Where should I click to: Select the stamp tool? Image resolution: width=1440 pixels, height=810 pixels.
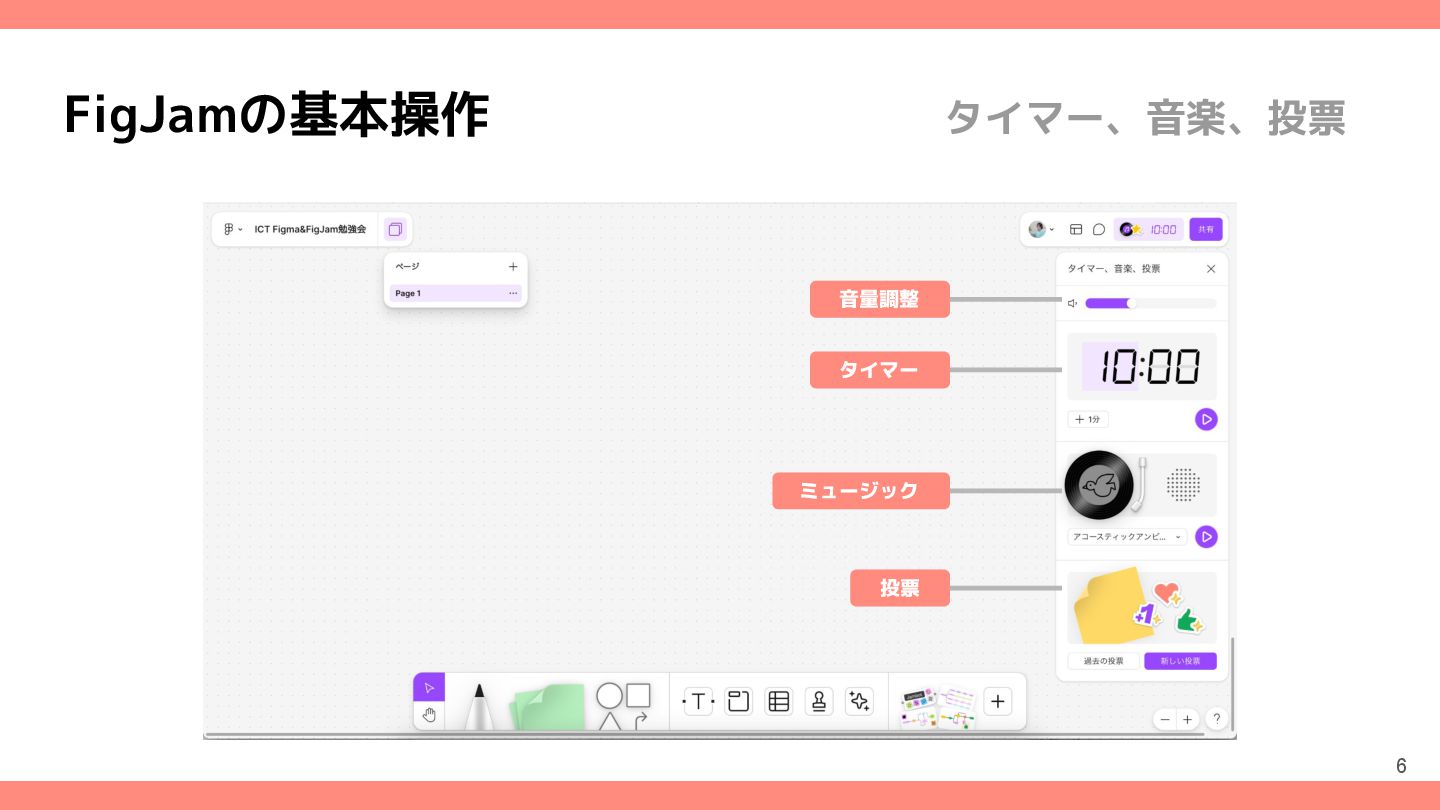pos(819,701)
